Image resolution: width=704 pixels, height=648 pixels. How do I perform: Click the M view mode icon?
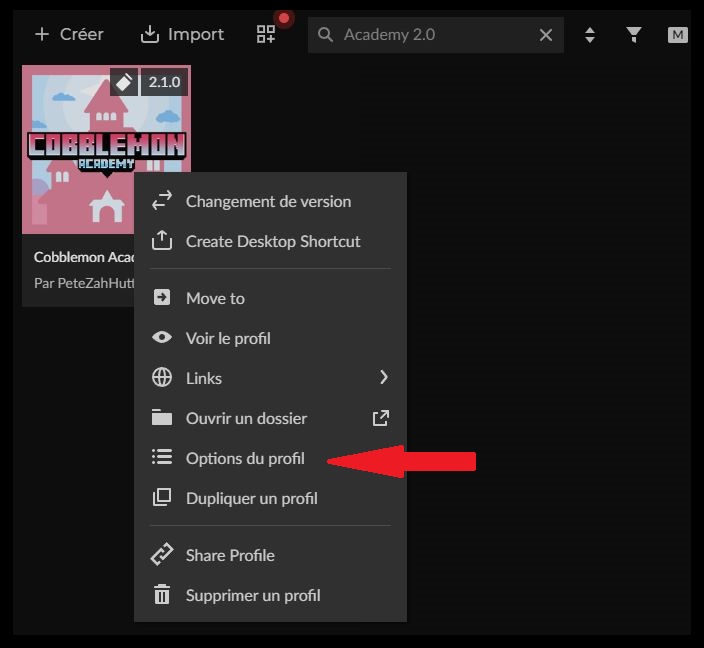point(678,35)
